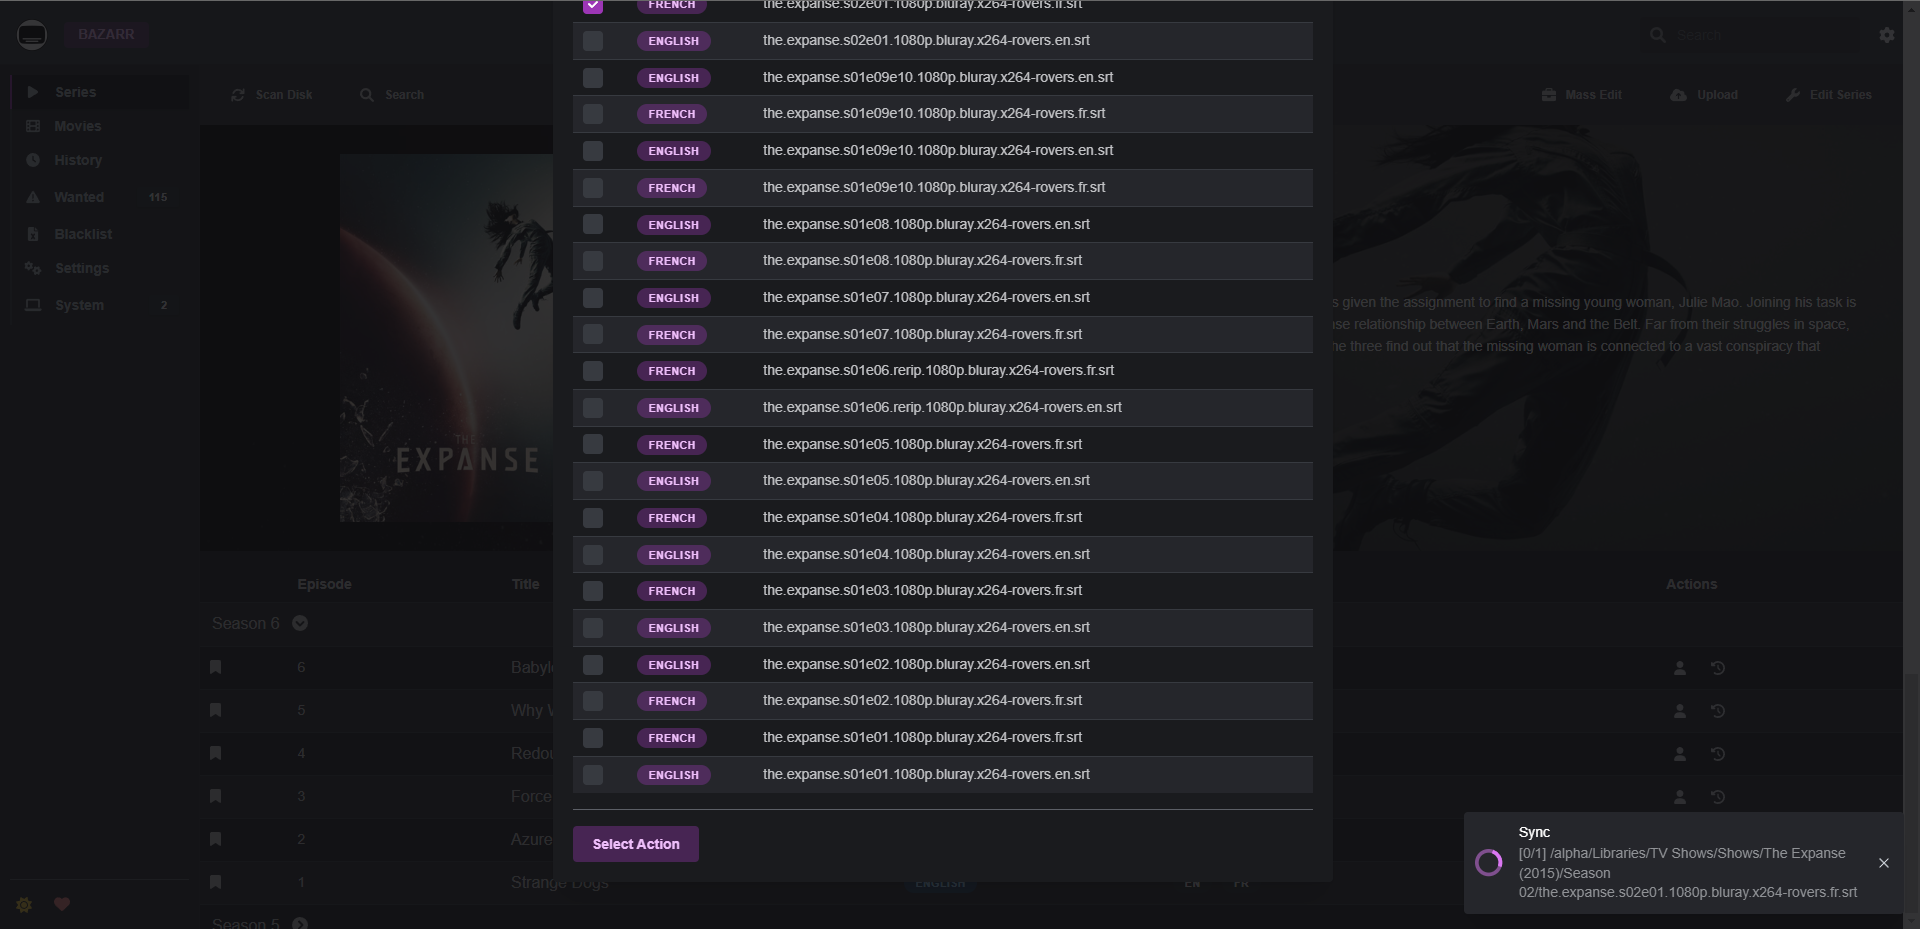The width and height of the screenshot is (1920, 929).
Task: Open manual search for episode 6 Babylon
Action: tap(1681, 668)
